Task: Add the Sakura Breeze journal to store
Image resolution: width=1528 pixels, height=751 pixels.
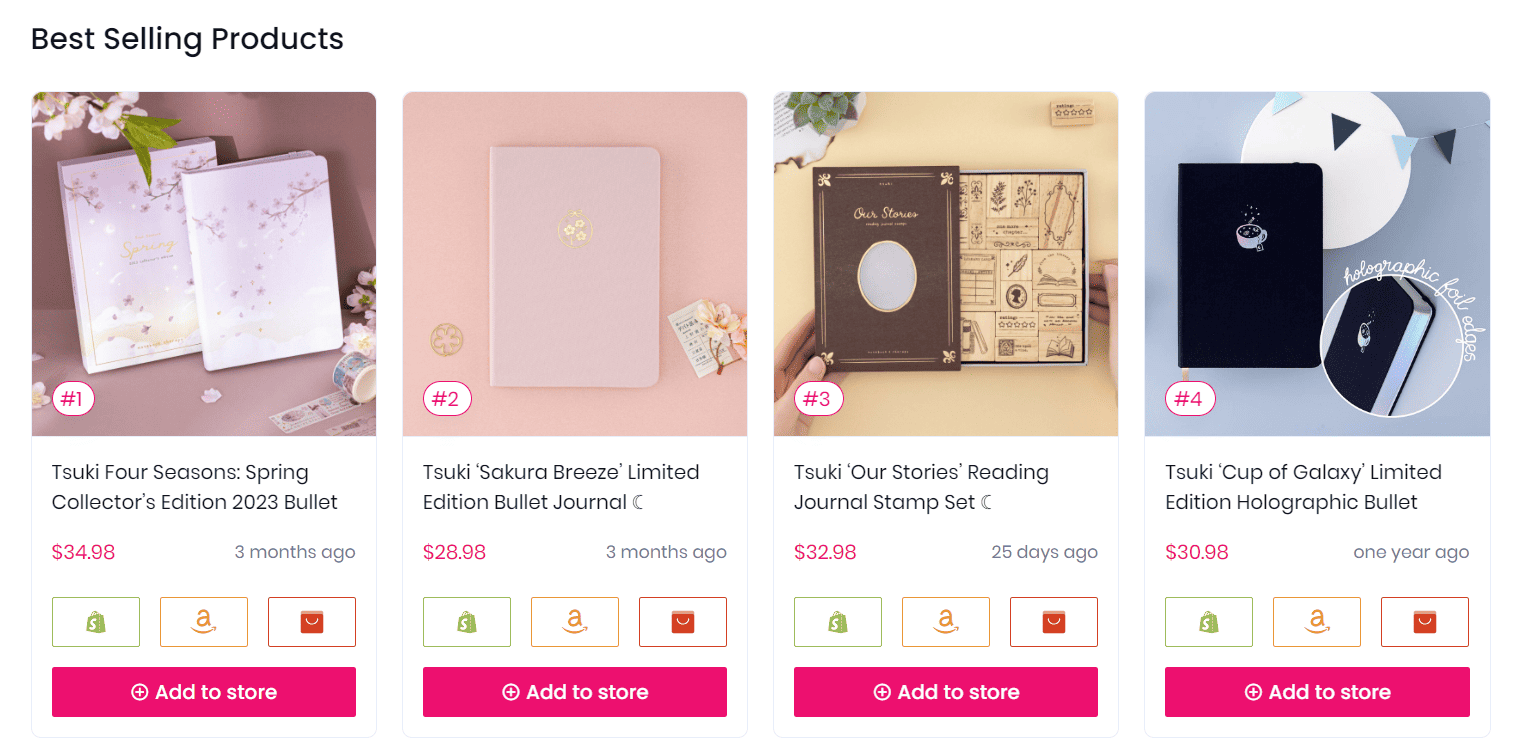Action: pos(574,691)
